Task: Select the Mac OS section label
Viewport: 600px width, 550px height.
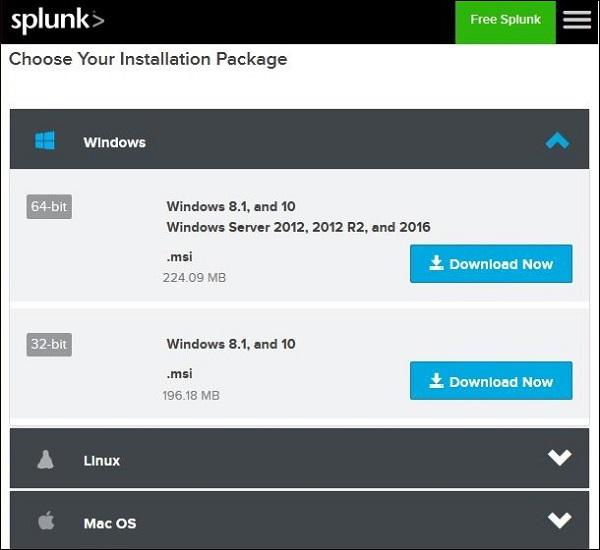Action: (110, 523)
